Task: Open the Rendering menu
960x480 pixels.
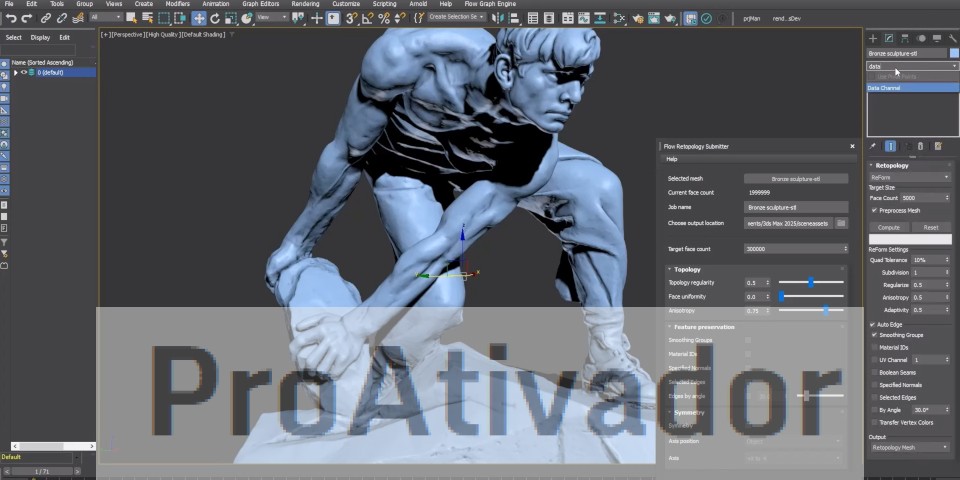Action: [305, 4]
